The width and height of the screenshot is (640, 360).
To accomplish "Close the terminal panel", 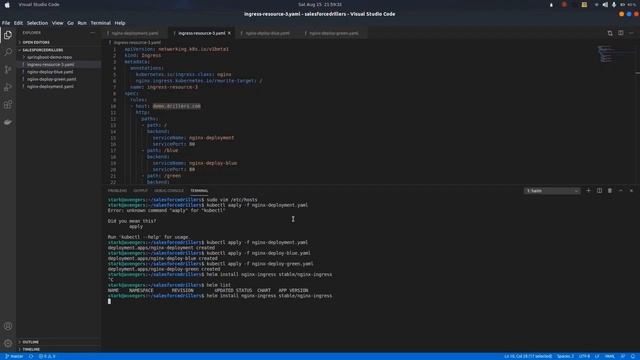I will (x=631, y=191).
